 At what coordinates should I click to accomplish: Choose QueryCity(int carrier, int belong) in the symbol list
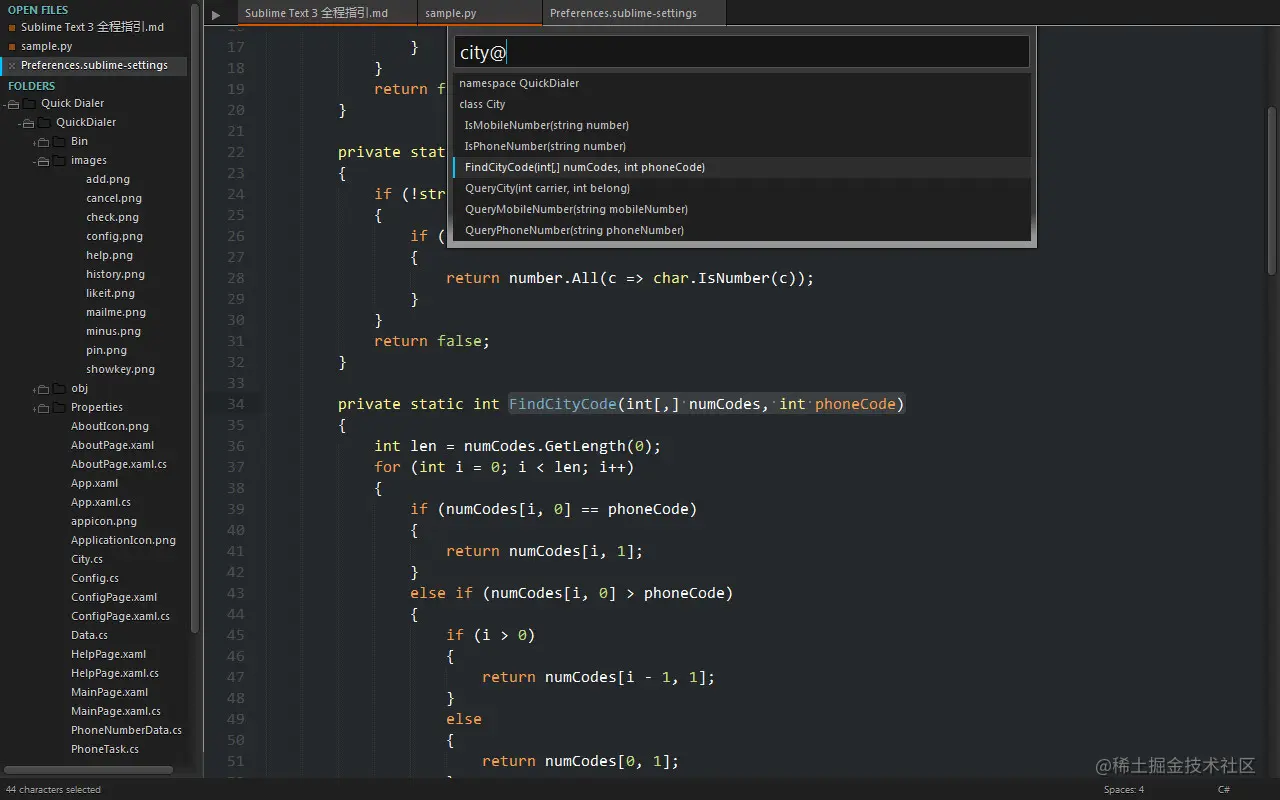[742, 188]
